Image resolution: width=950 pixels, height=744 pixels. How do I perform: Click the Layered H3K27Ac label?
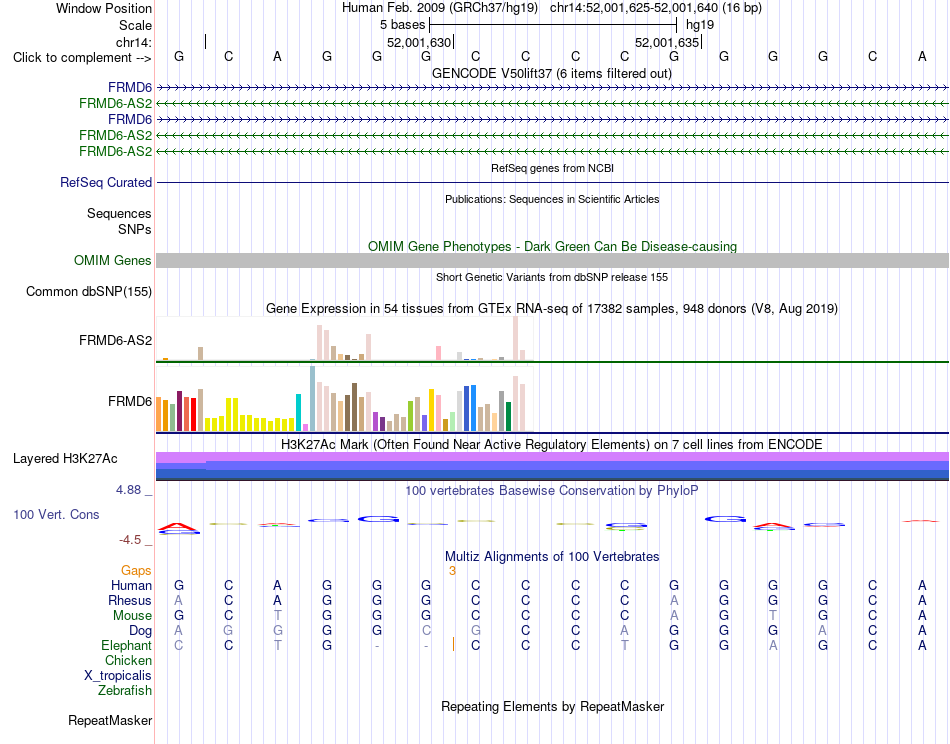point(65,459)
